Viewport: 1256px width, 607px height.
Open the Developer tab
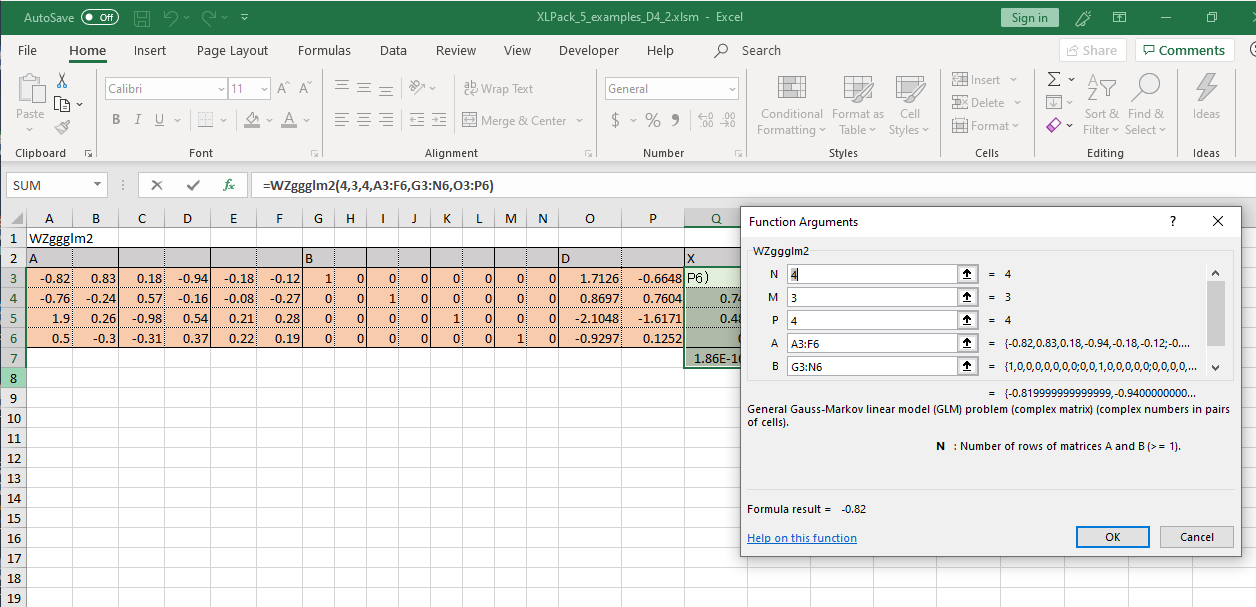pos(589,50)
